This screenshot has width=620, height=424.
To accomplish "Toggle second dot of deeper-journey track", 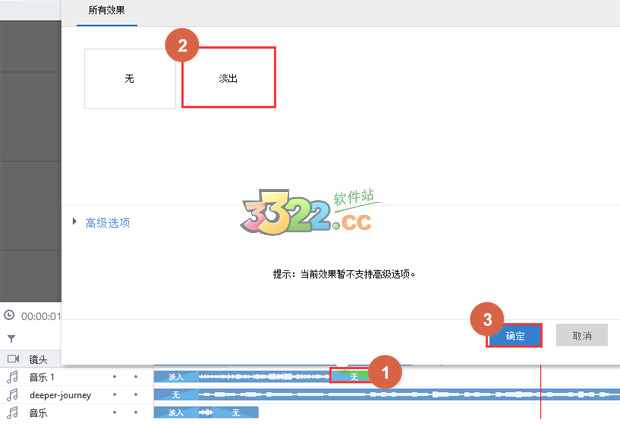I will tap(136, 394).
